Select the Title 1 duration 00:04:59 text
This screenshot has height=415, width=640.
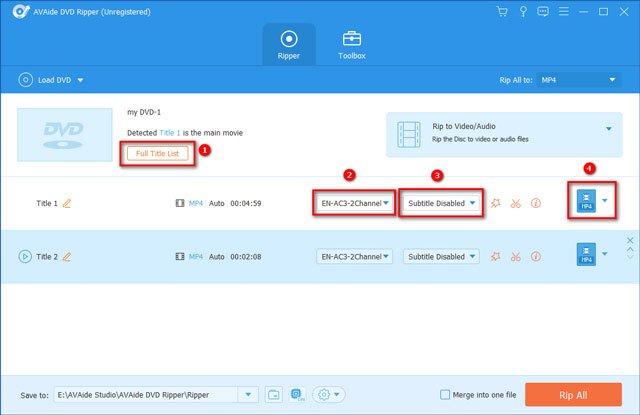tap(246, 203)
